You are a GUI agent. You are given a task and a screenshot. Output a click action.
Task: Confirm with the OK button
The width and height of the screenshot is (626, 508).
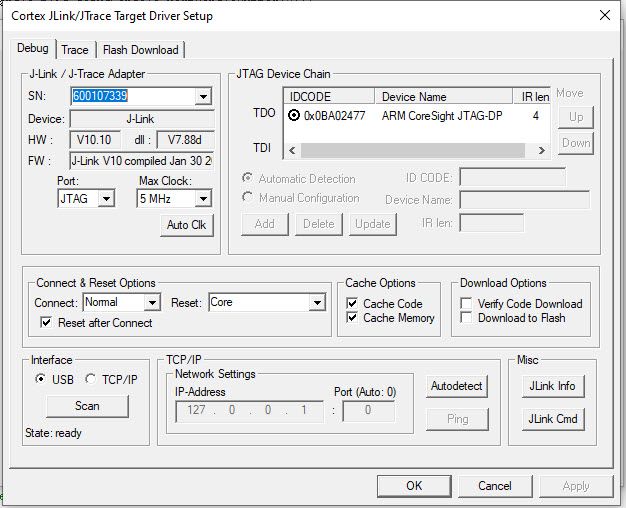tap(414, 486)
